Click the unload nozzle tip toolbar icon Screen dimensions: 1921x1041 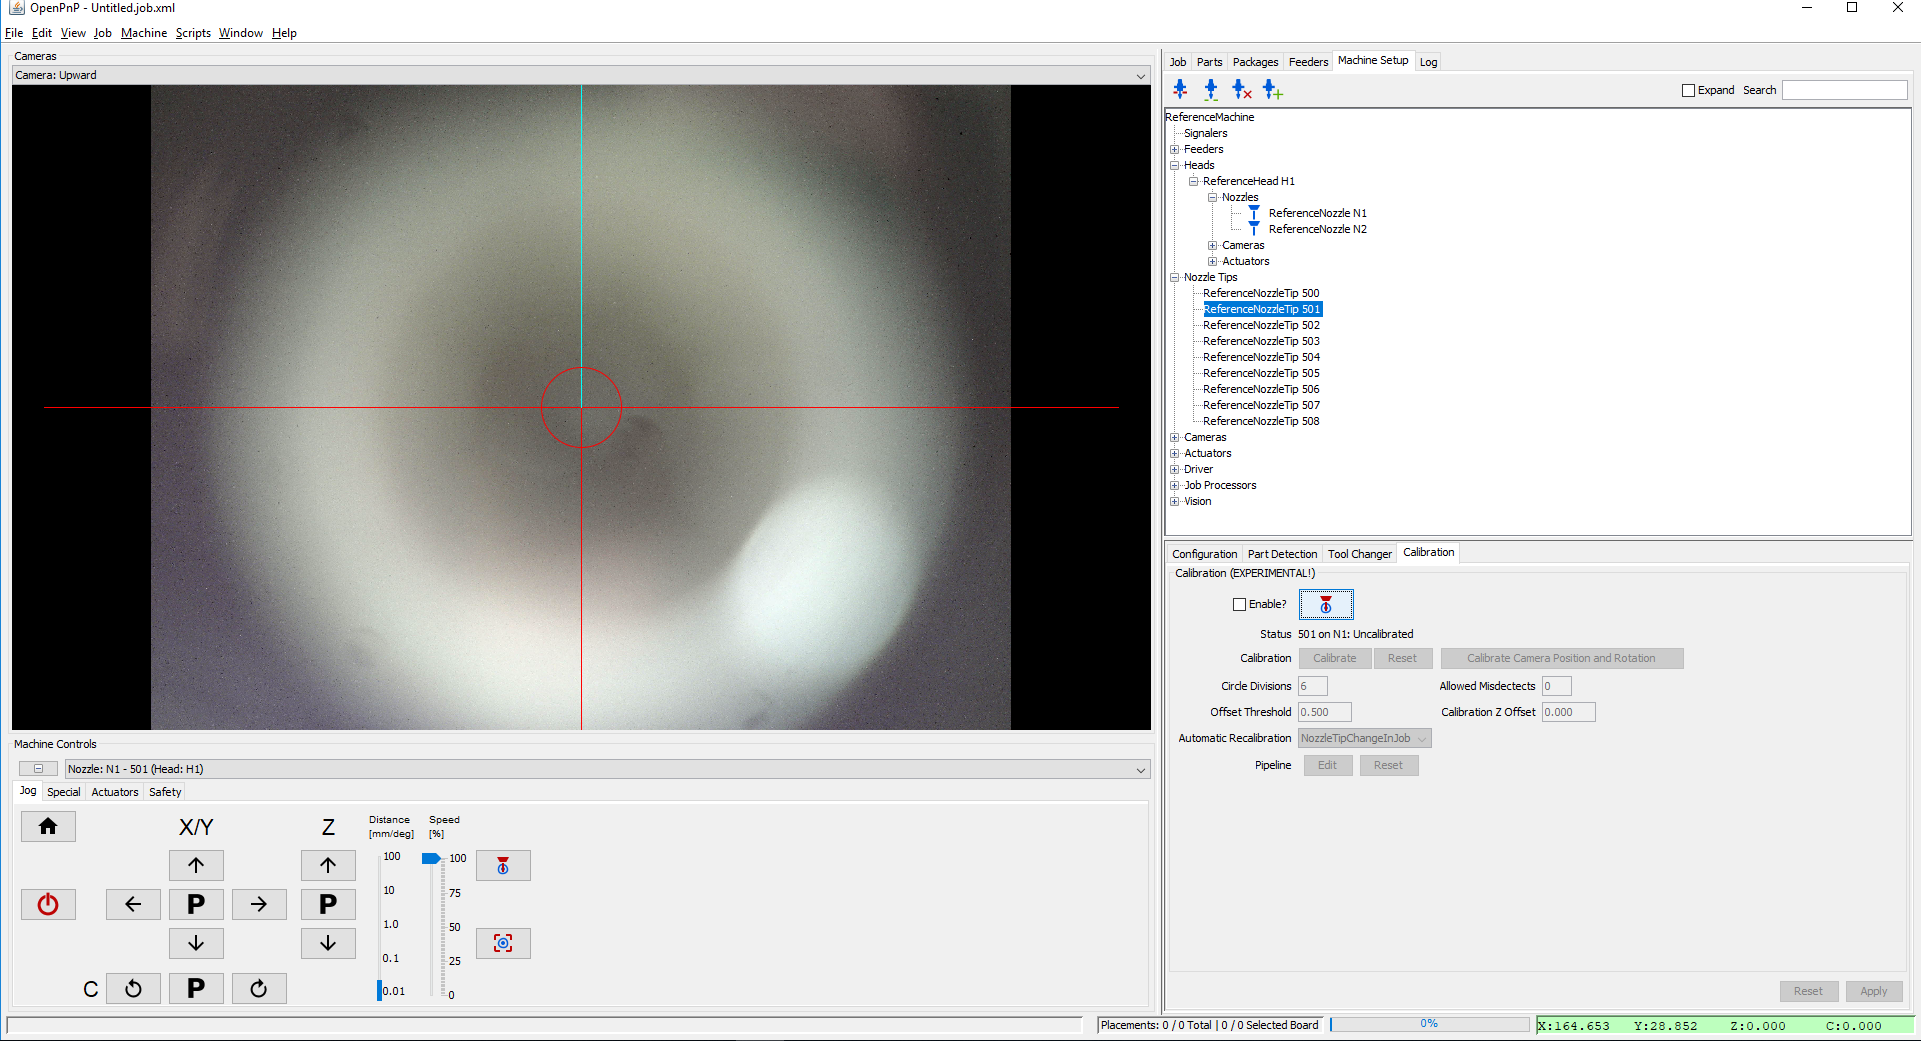click(x=1180, y=89)
